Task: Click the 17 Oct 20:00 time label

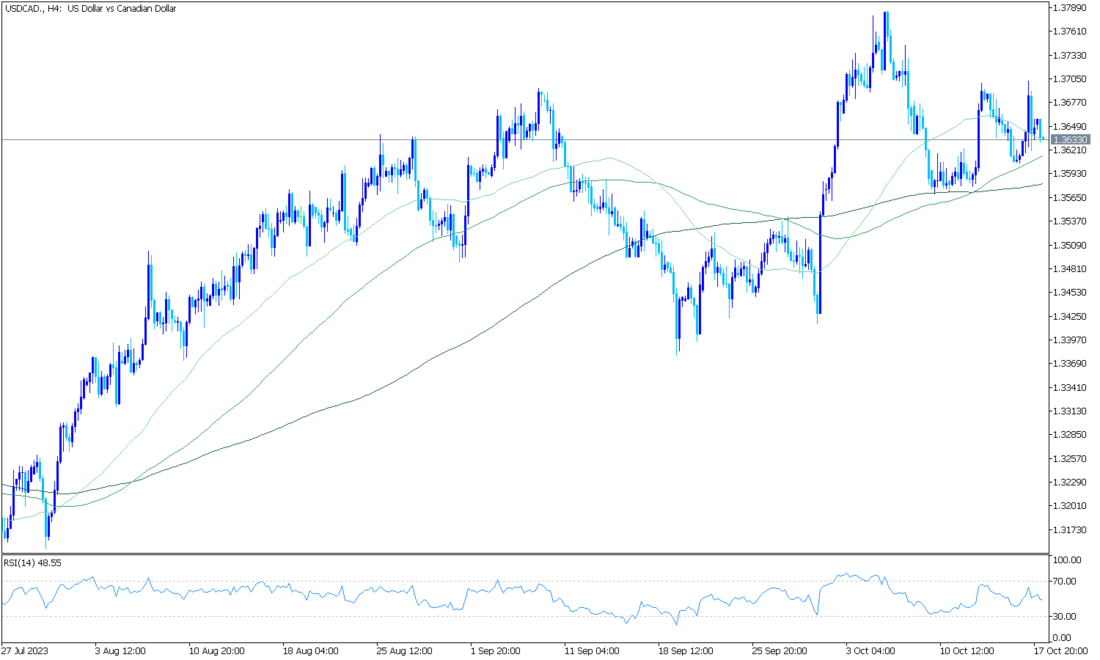Action: tap(1061, 651)
